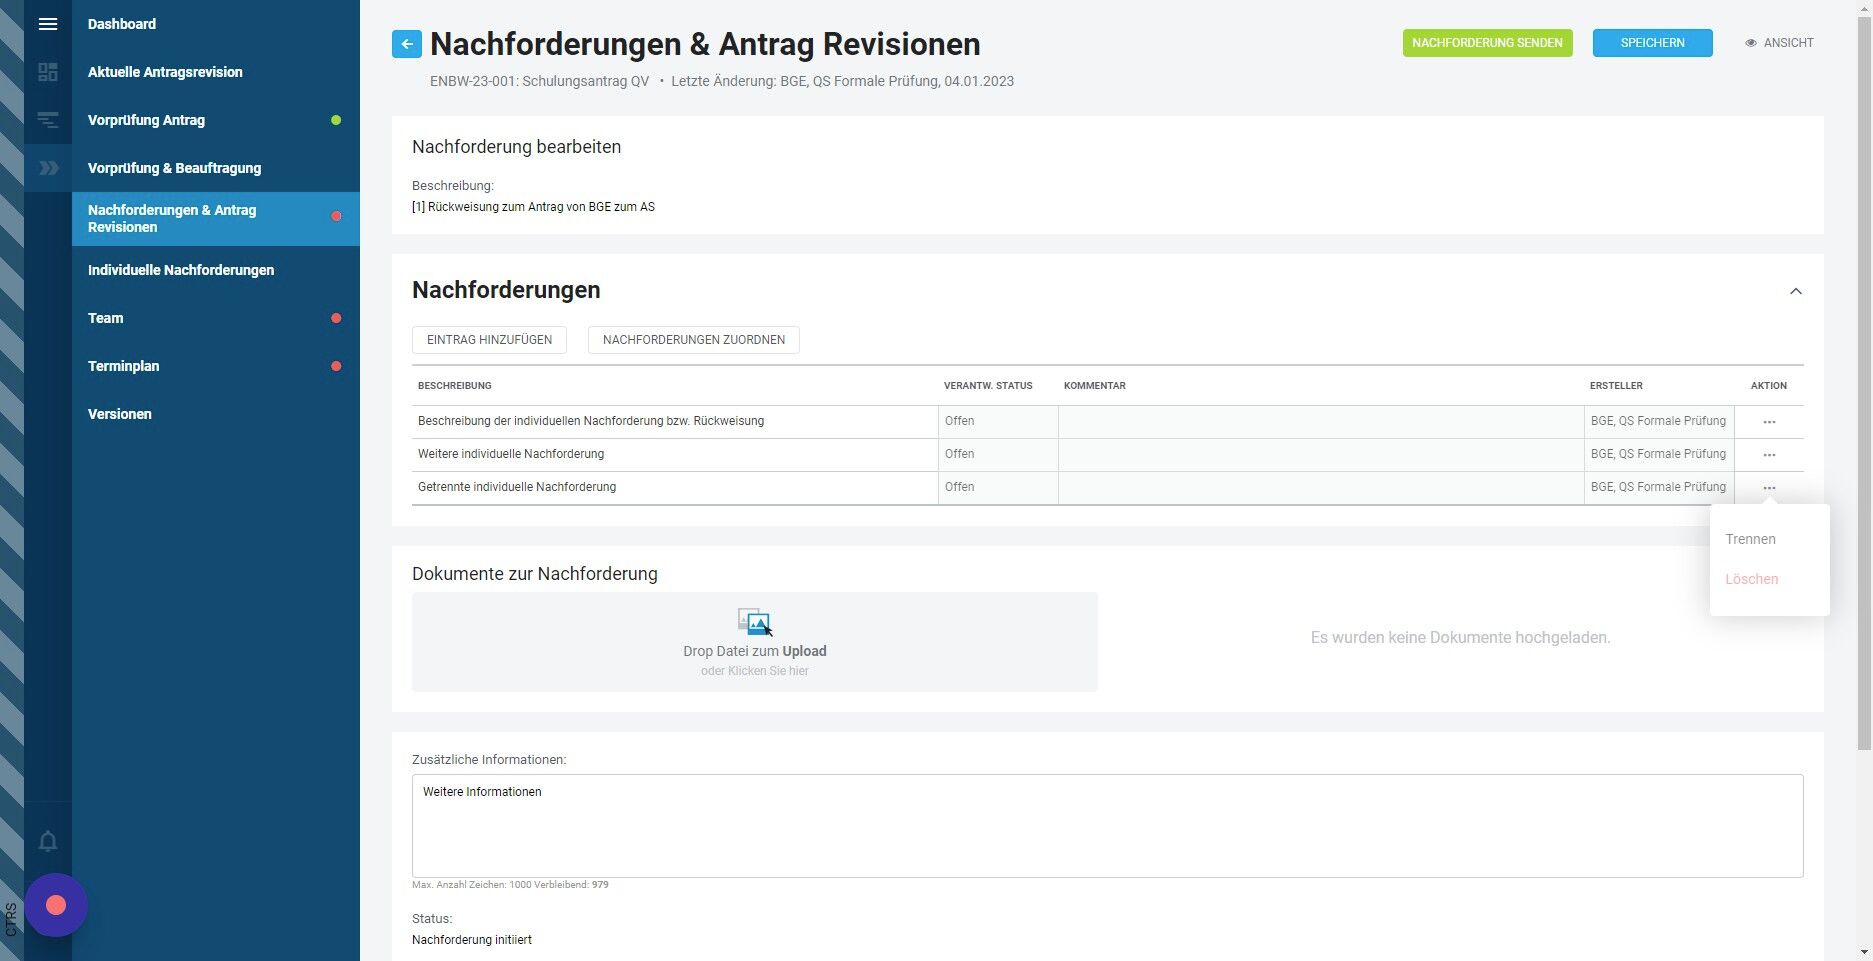Click into Zusätzliche Informationen text area
The width and height of the screenshot is (1873, 961).
pos(1107,826)
